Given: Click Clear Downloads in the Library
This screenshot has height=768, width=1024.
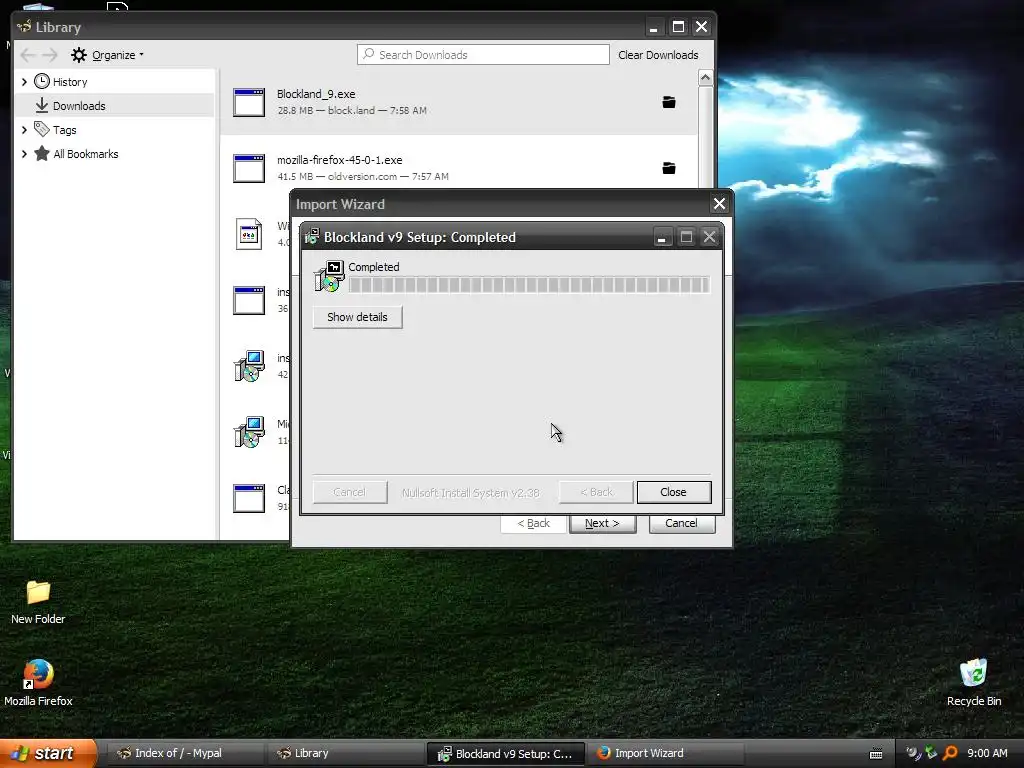Looking at the screenshot, I should pyautogui.click(x=658, y=55).
